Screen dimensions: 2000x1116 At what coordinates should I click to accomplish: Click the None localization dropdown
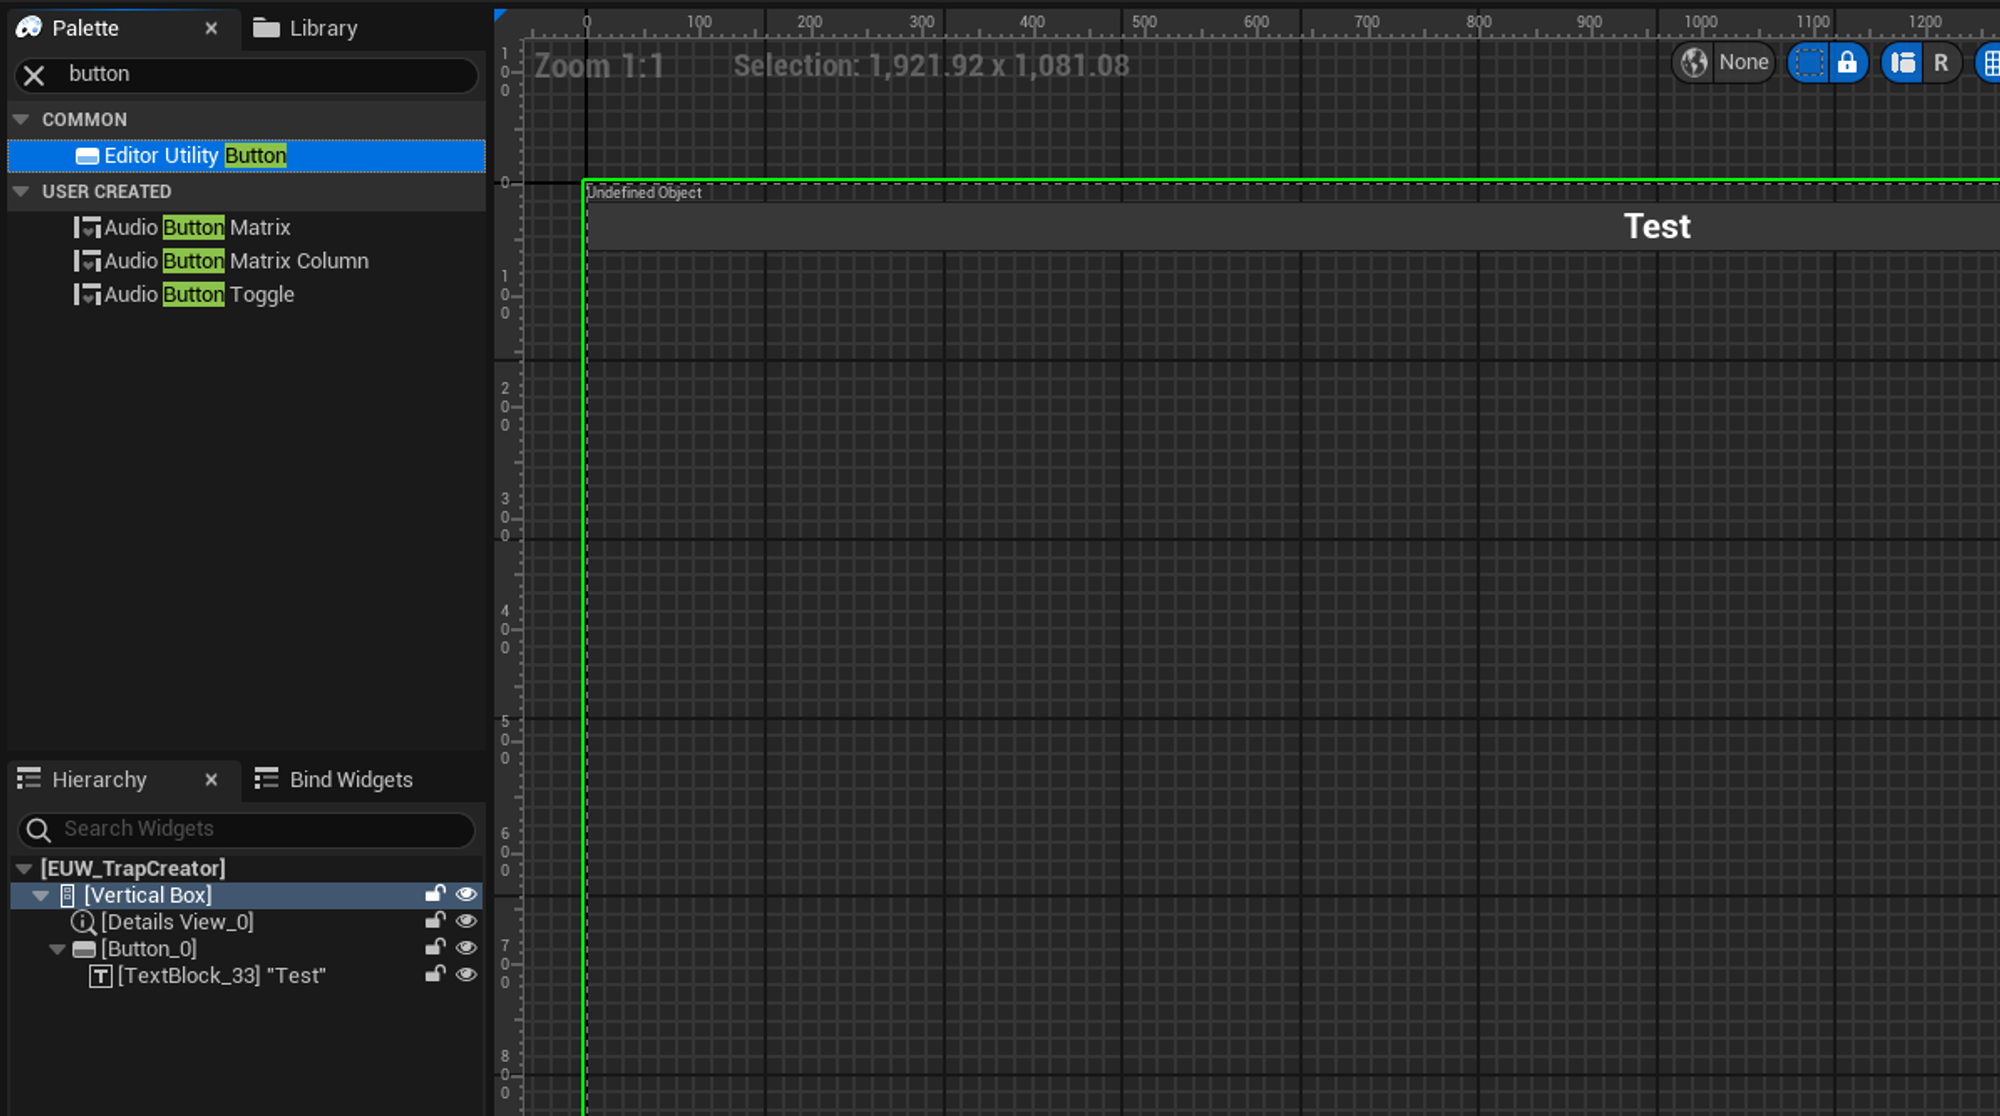tap(1743, 63)
